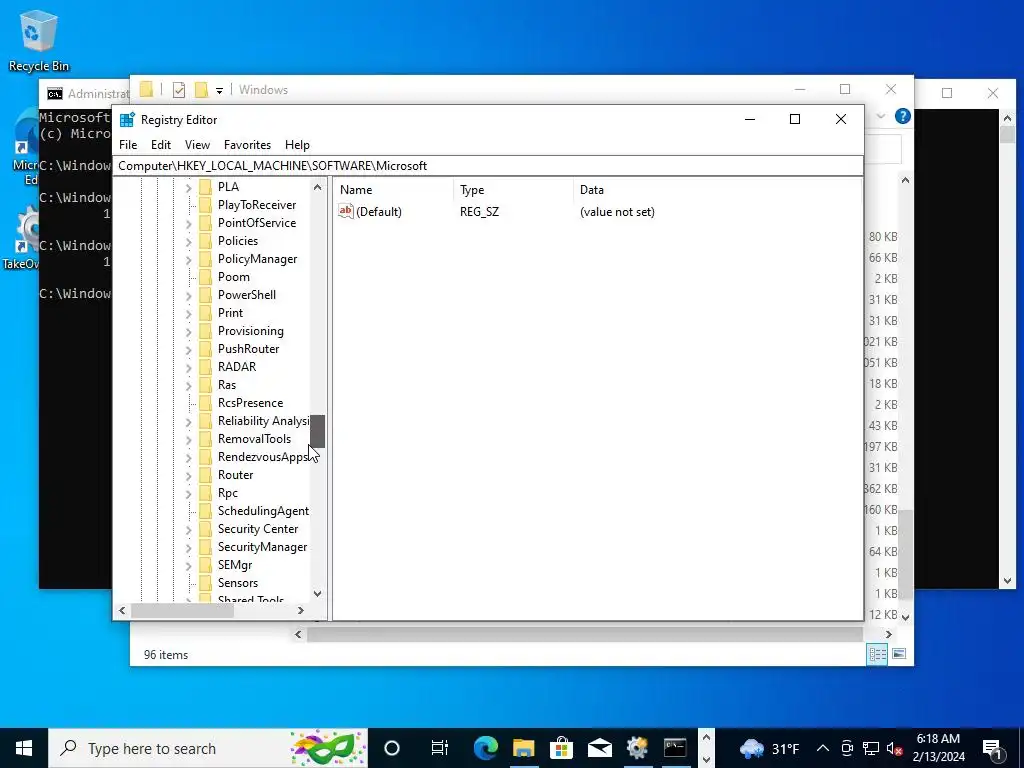Expand the PLA registry key

[188, 187]
